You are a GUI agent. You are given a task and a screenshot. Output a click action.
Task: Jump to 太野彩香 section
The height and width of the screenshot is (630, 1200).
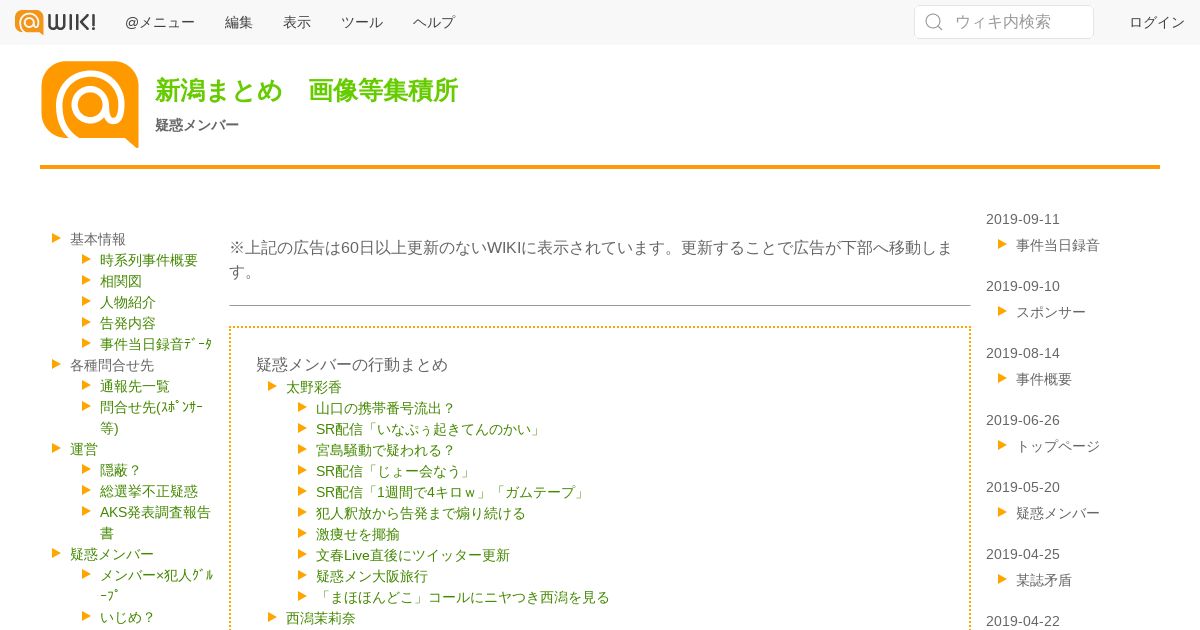click(314, 387)
